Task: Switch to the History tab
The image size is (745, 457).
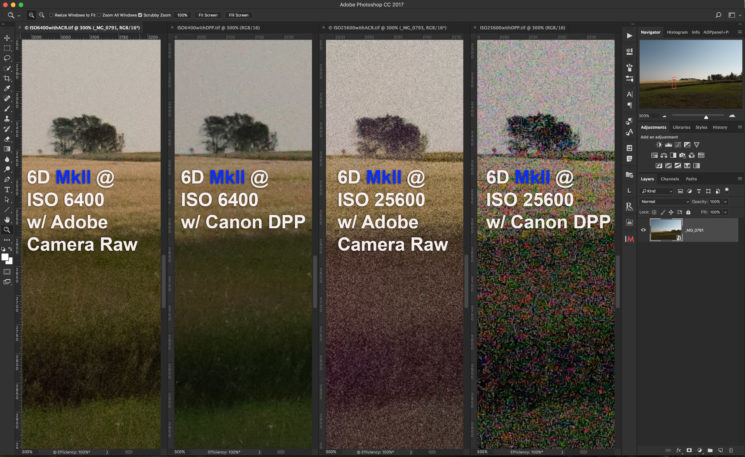Action: pyautogui.click(x=720, y=127)
